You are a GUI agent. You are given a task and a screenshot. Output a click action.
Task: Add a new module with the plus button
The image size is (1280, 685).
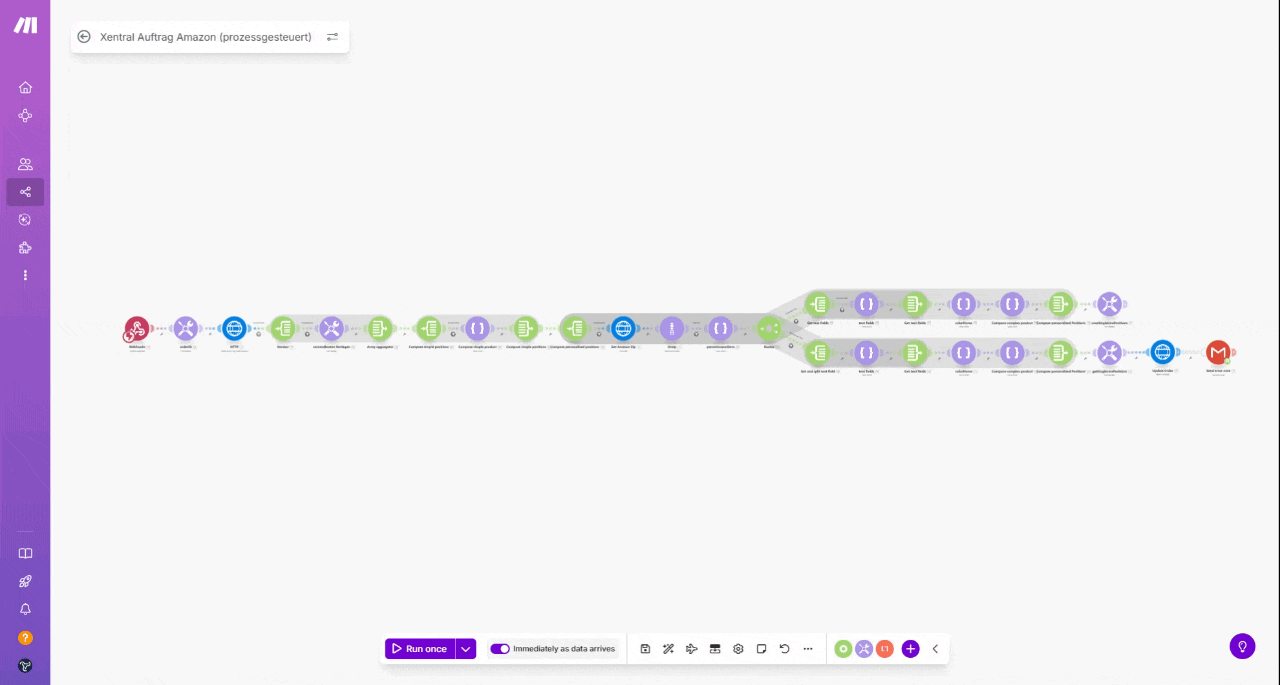[910, 648]
